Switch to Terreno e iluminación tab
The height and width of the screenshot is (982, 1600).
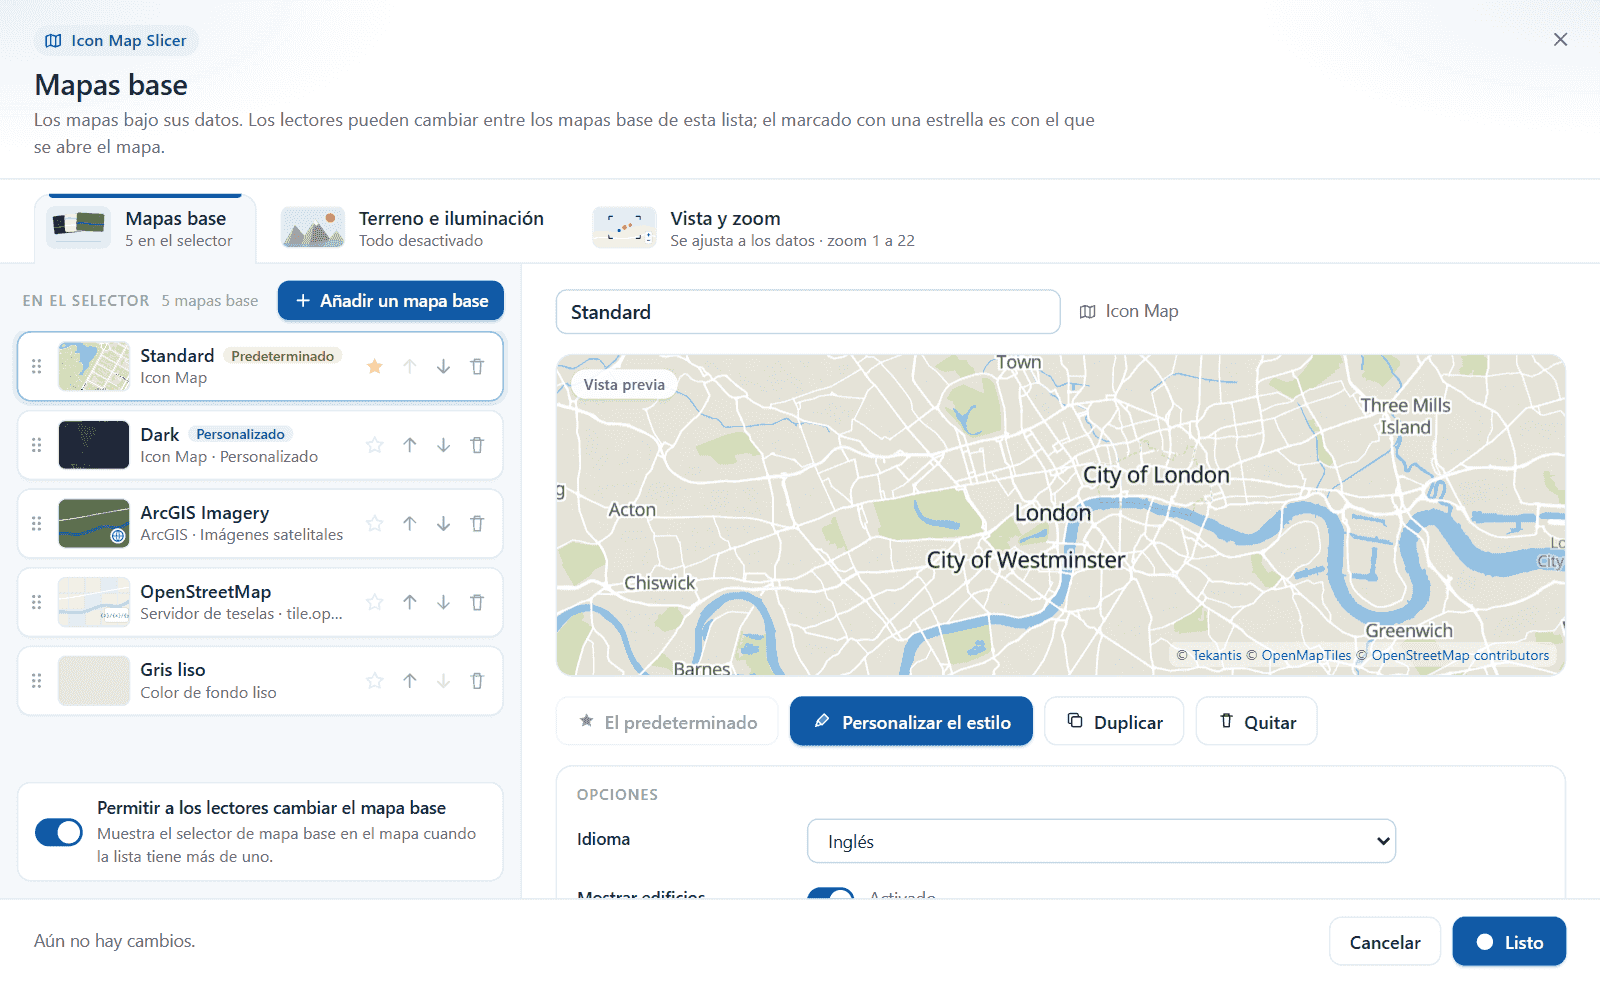click(412, 229)
